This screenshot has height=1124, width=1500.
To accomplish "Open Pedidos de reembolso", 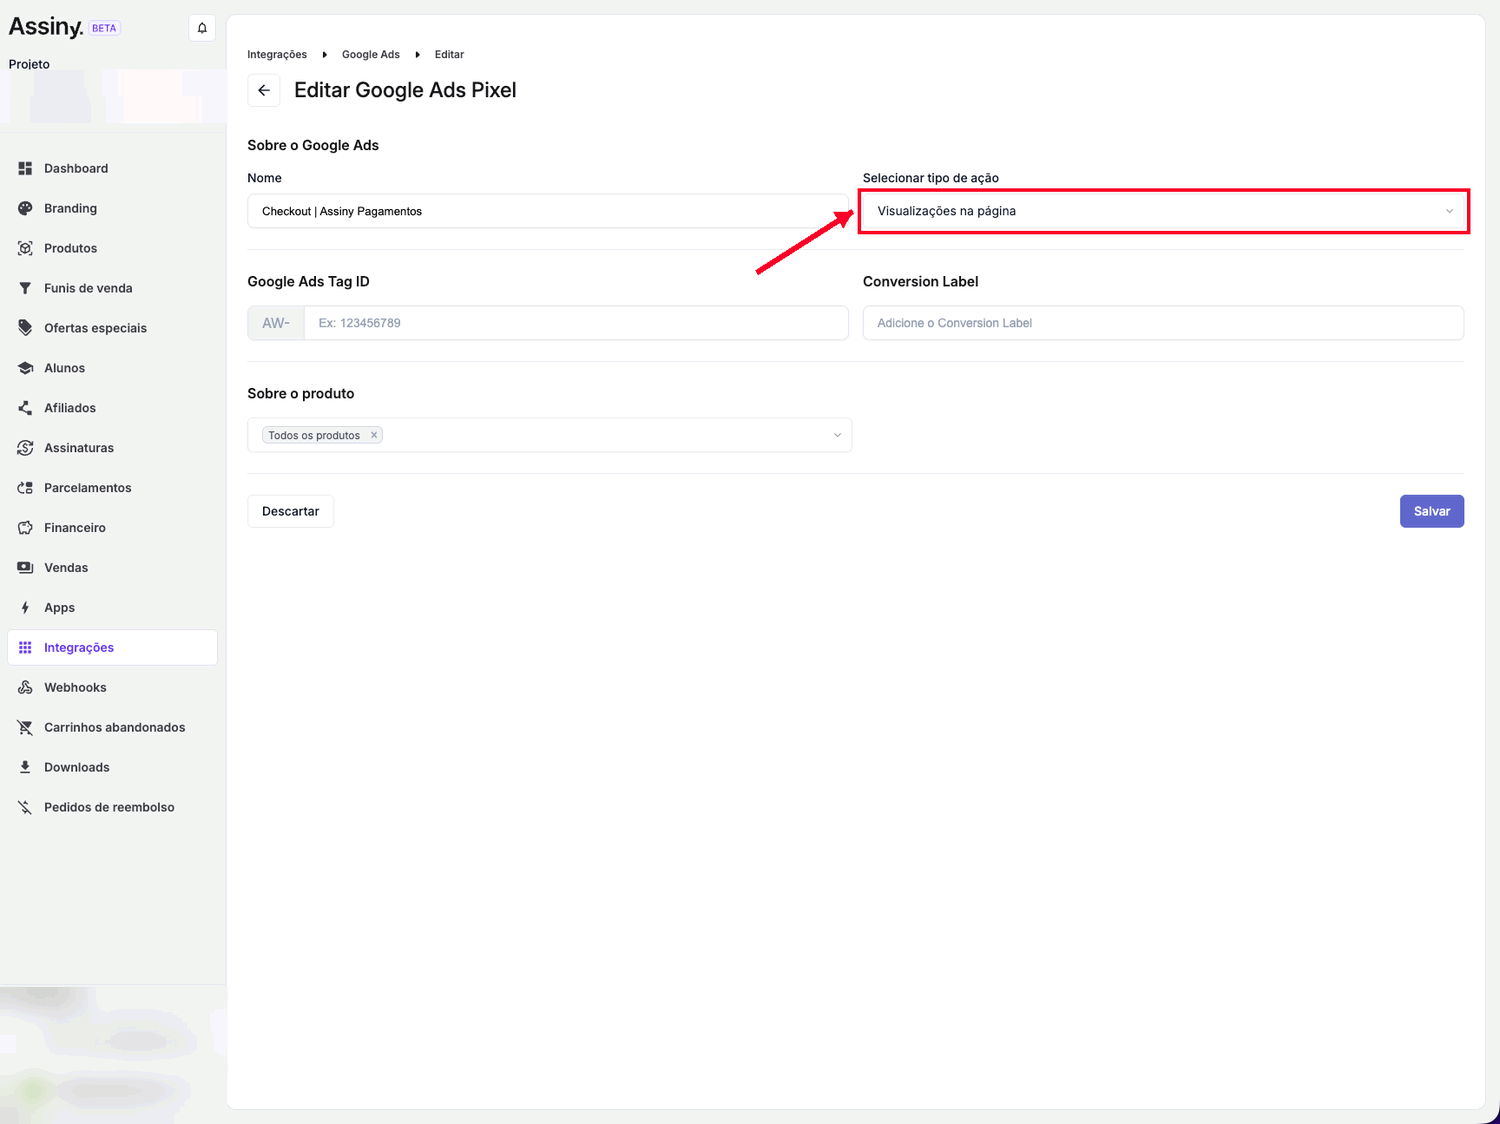I will tap(112, 808).
